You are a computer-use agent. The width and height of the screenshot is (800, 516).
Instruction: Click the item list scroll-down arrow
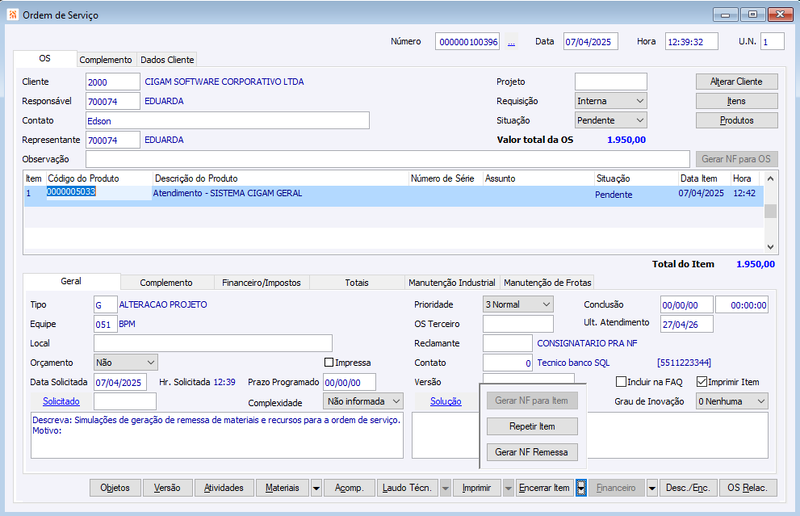pos(770,247)
